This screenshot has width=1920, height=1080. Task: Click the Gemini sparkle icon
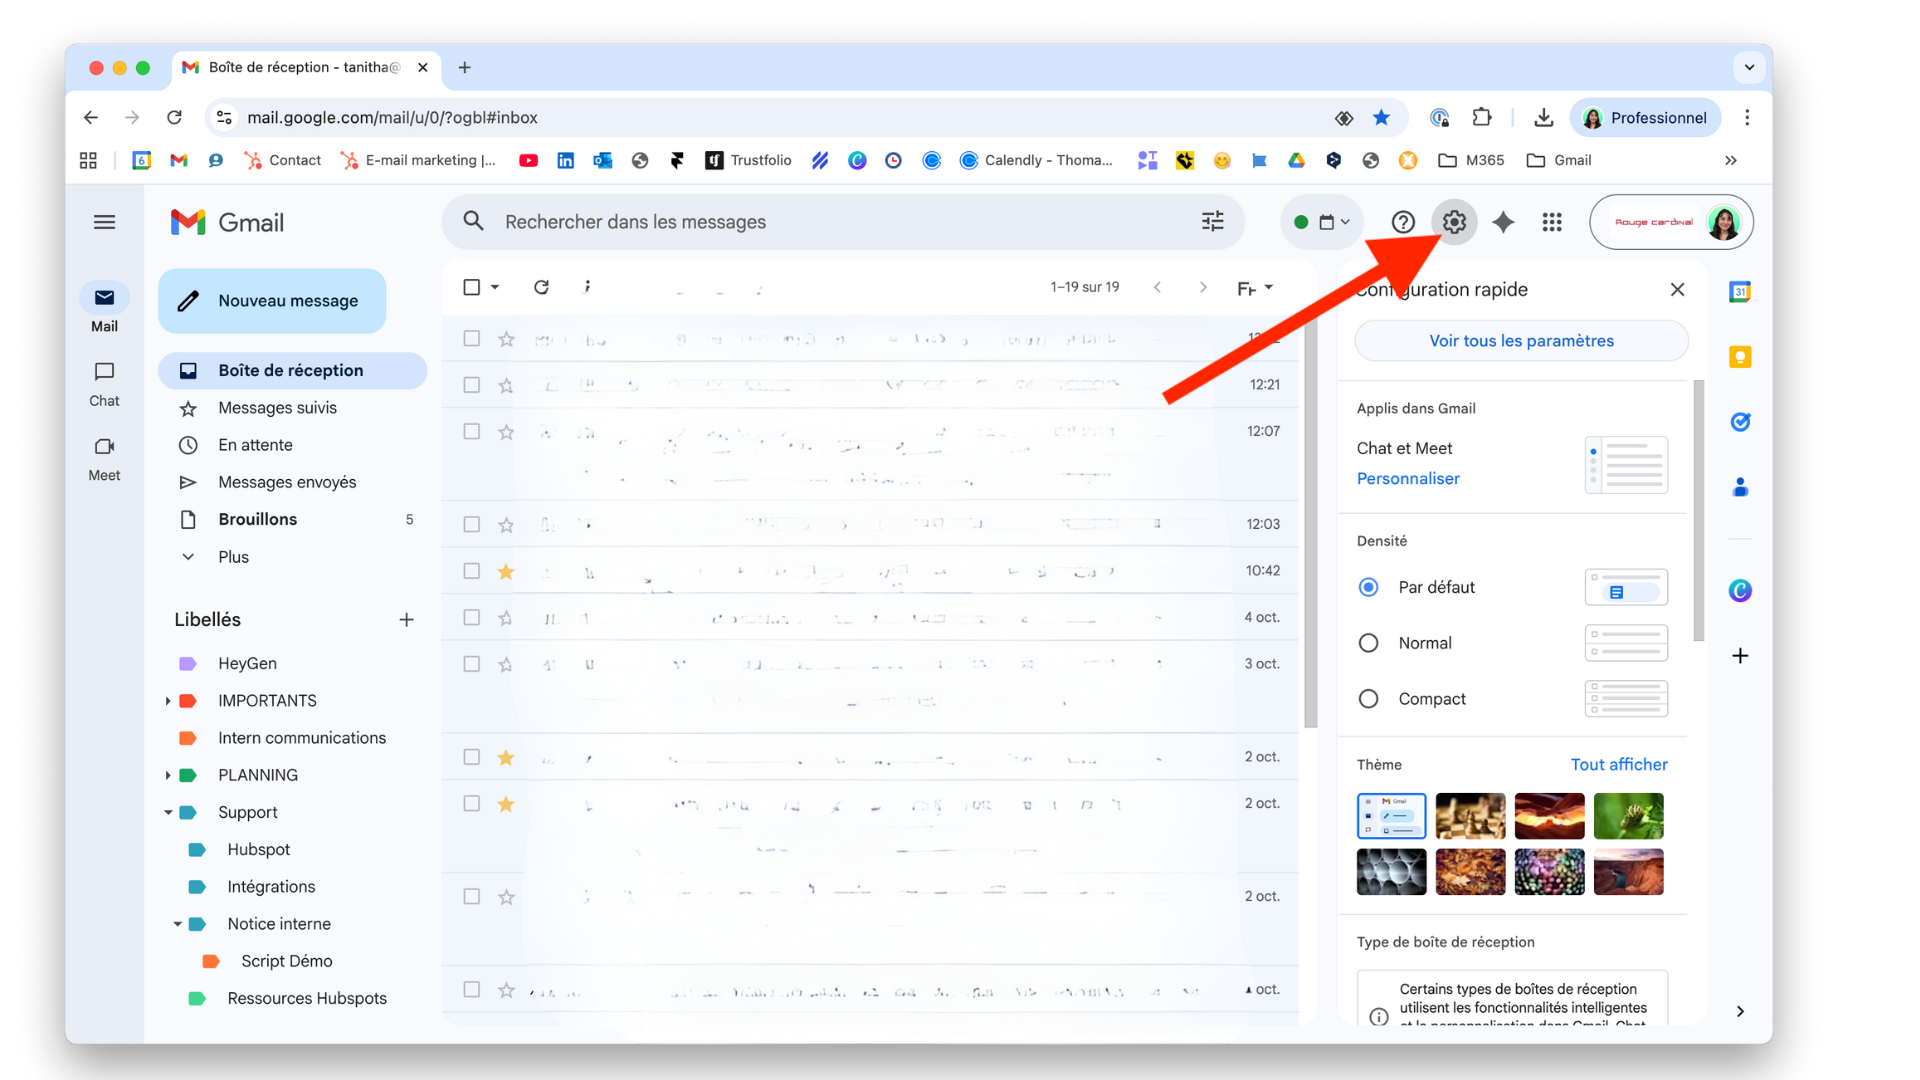pyautogui.click(x=1503, y=222)
